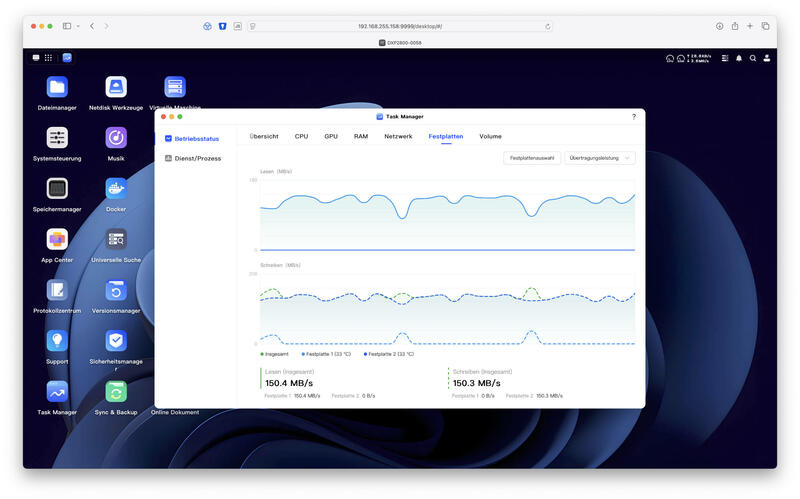Toggle the Festplatte 1 legend series
Viewport: 800px width, 499px height.
(x=326, y=354)
